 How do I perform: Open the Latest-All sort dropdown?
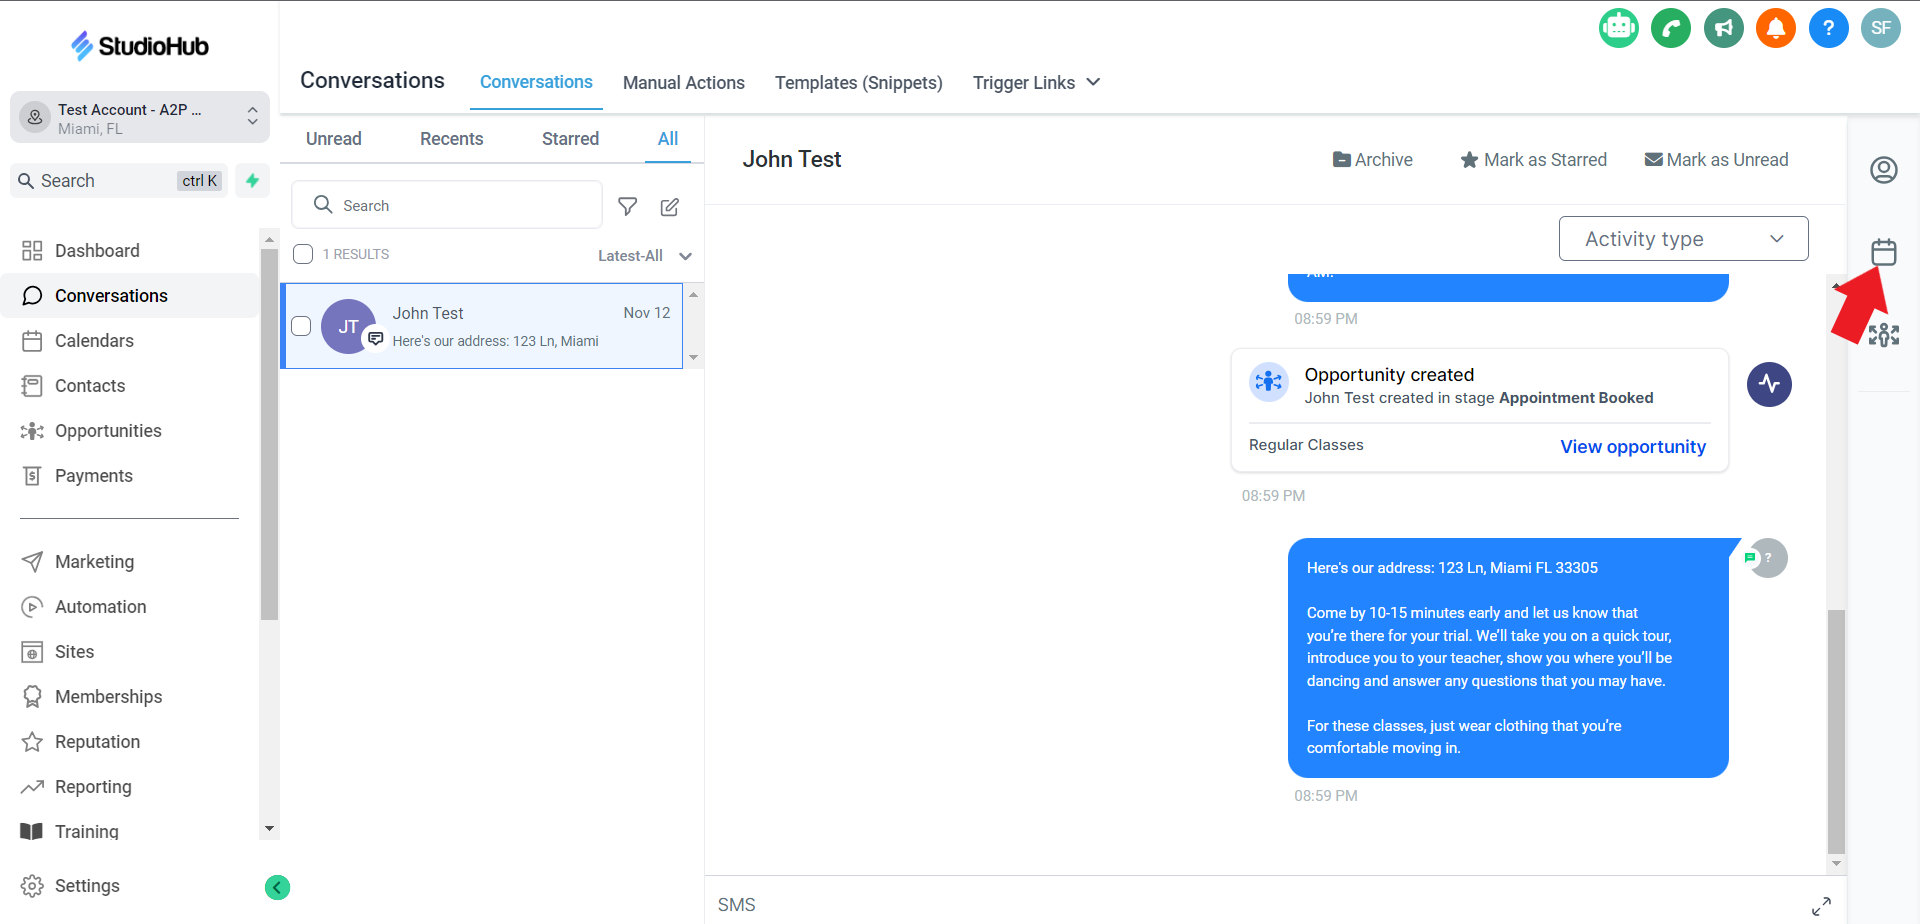point(645,256)
